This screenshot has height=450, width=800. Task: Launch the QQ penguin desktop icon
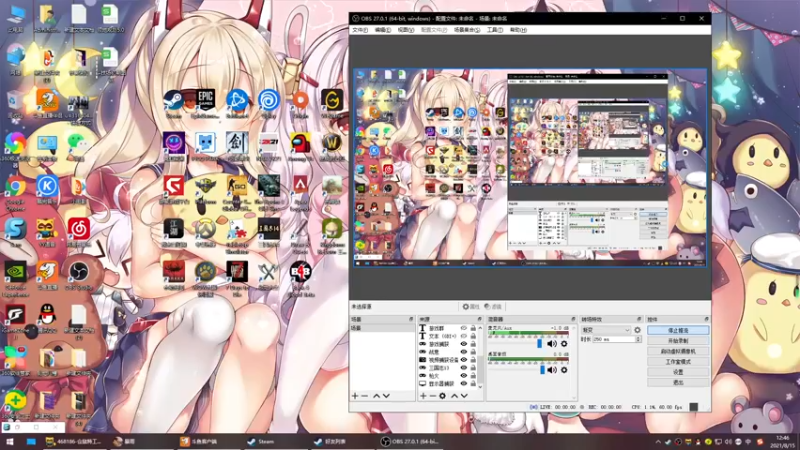[47, 315]
